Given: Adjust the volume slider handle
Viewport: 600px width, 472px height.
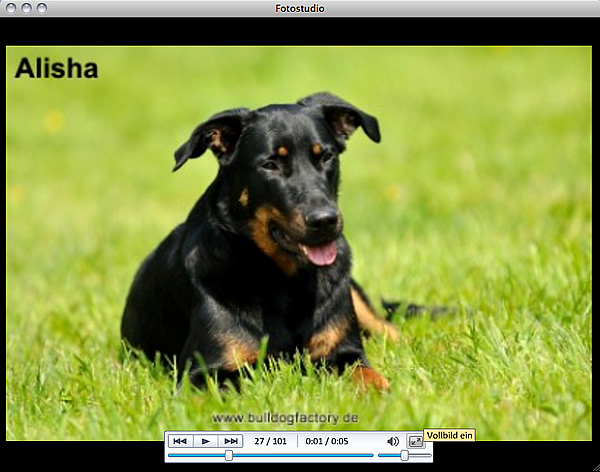Looking at the screenshot, I should pos(404,456).
